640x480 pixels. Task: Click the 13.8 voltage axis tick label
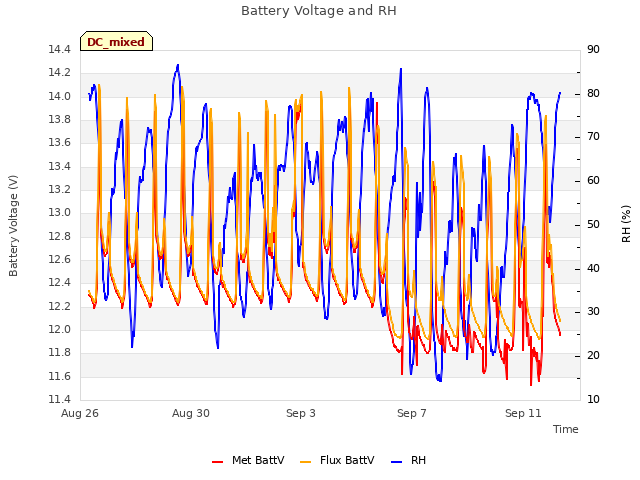59,120
